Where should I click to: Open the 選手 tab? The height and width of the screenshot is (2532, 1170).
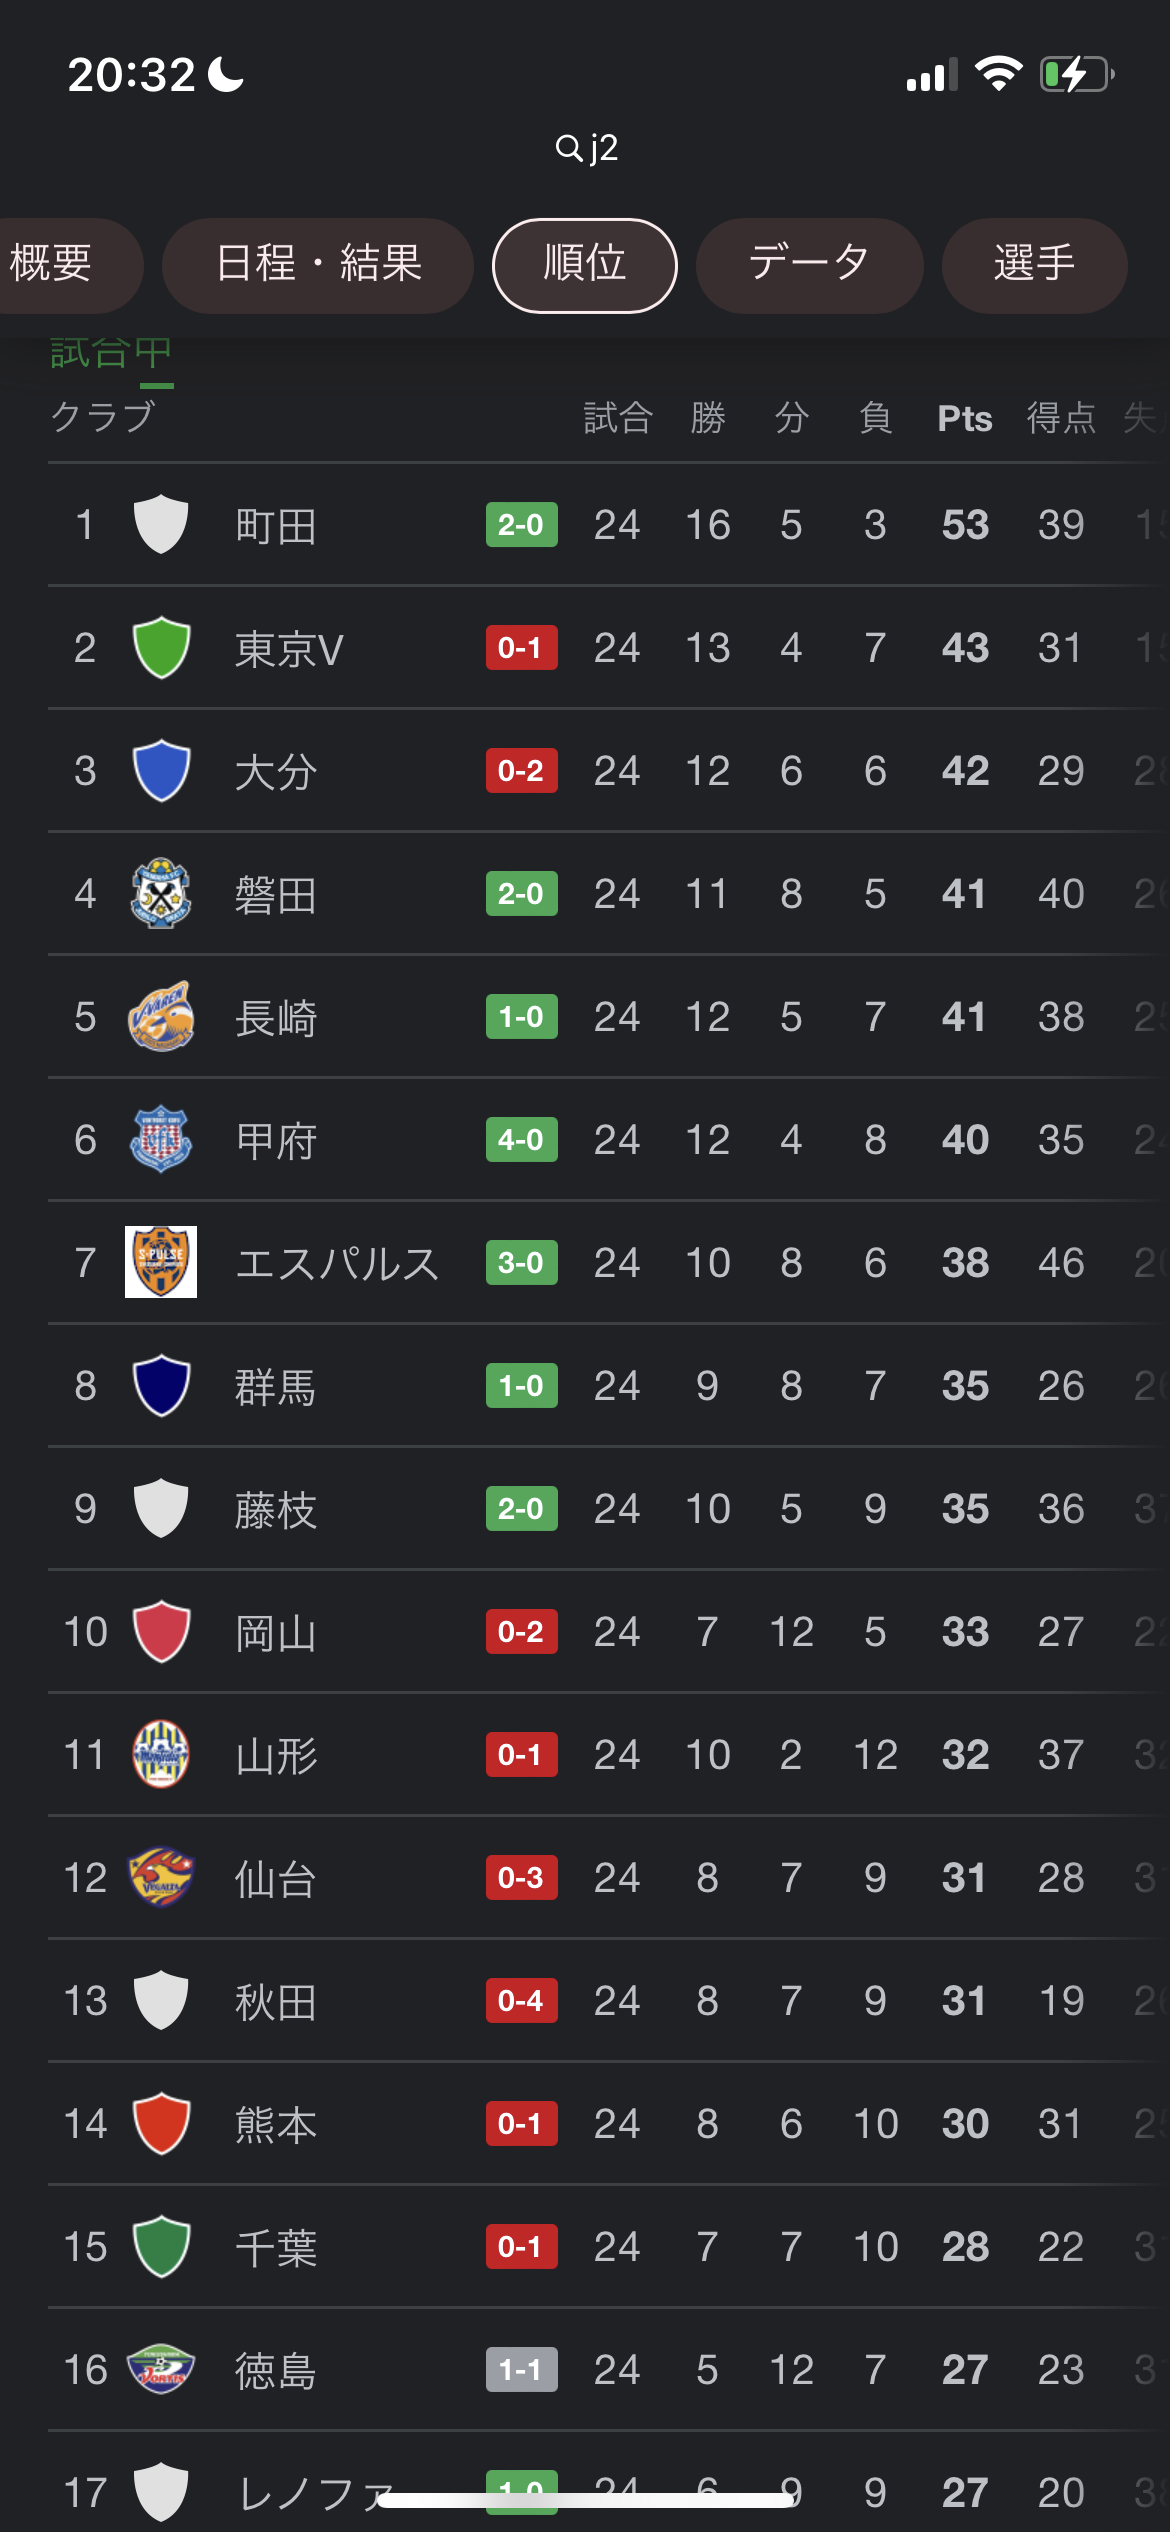[x=1034, y=265]
